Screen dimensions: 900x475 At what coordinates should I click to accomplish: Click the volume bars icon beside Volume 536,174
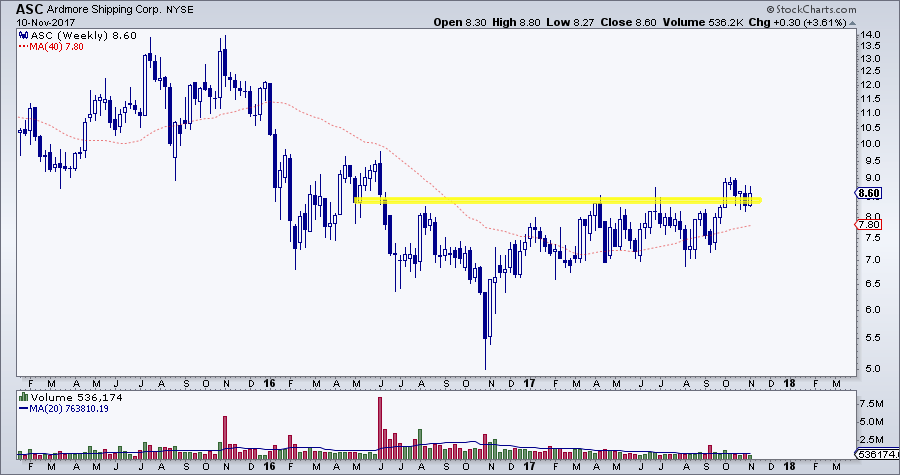[24, 398]
